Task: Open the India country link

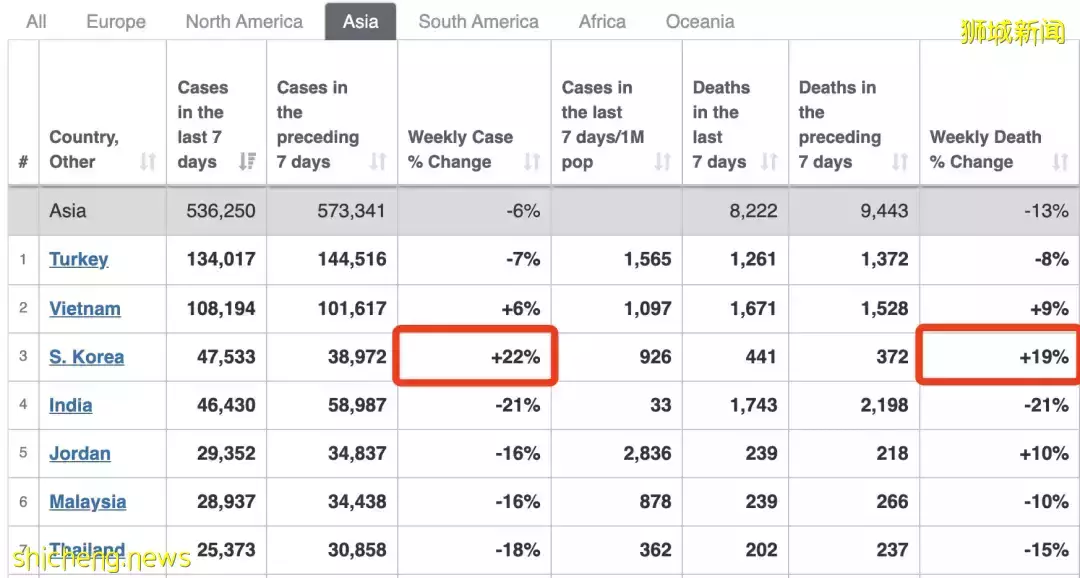Action: click(71, 405)
